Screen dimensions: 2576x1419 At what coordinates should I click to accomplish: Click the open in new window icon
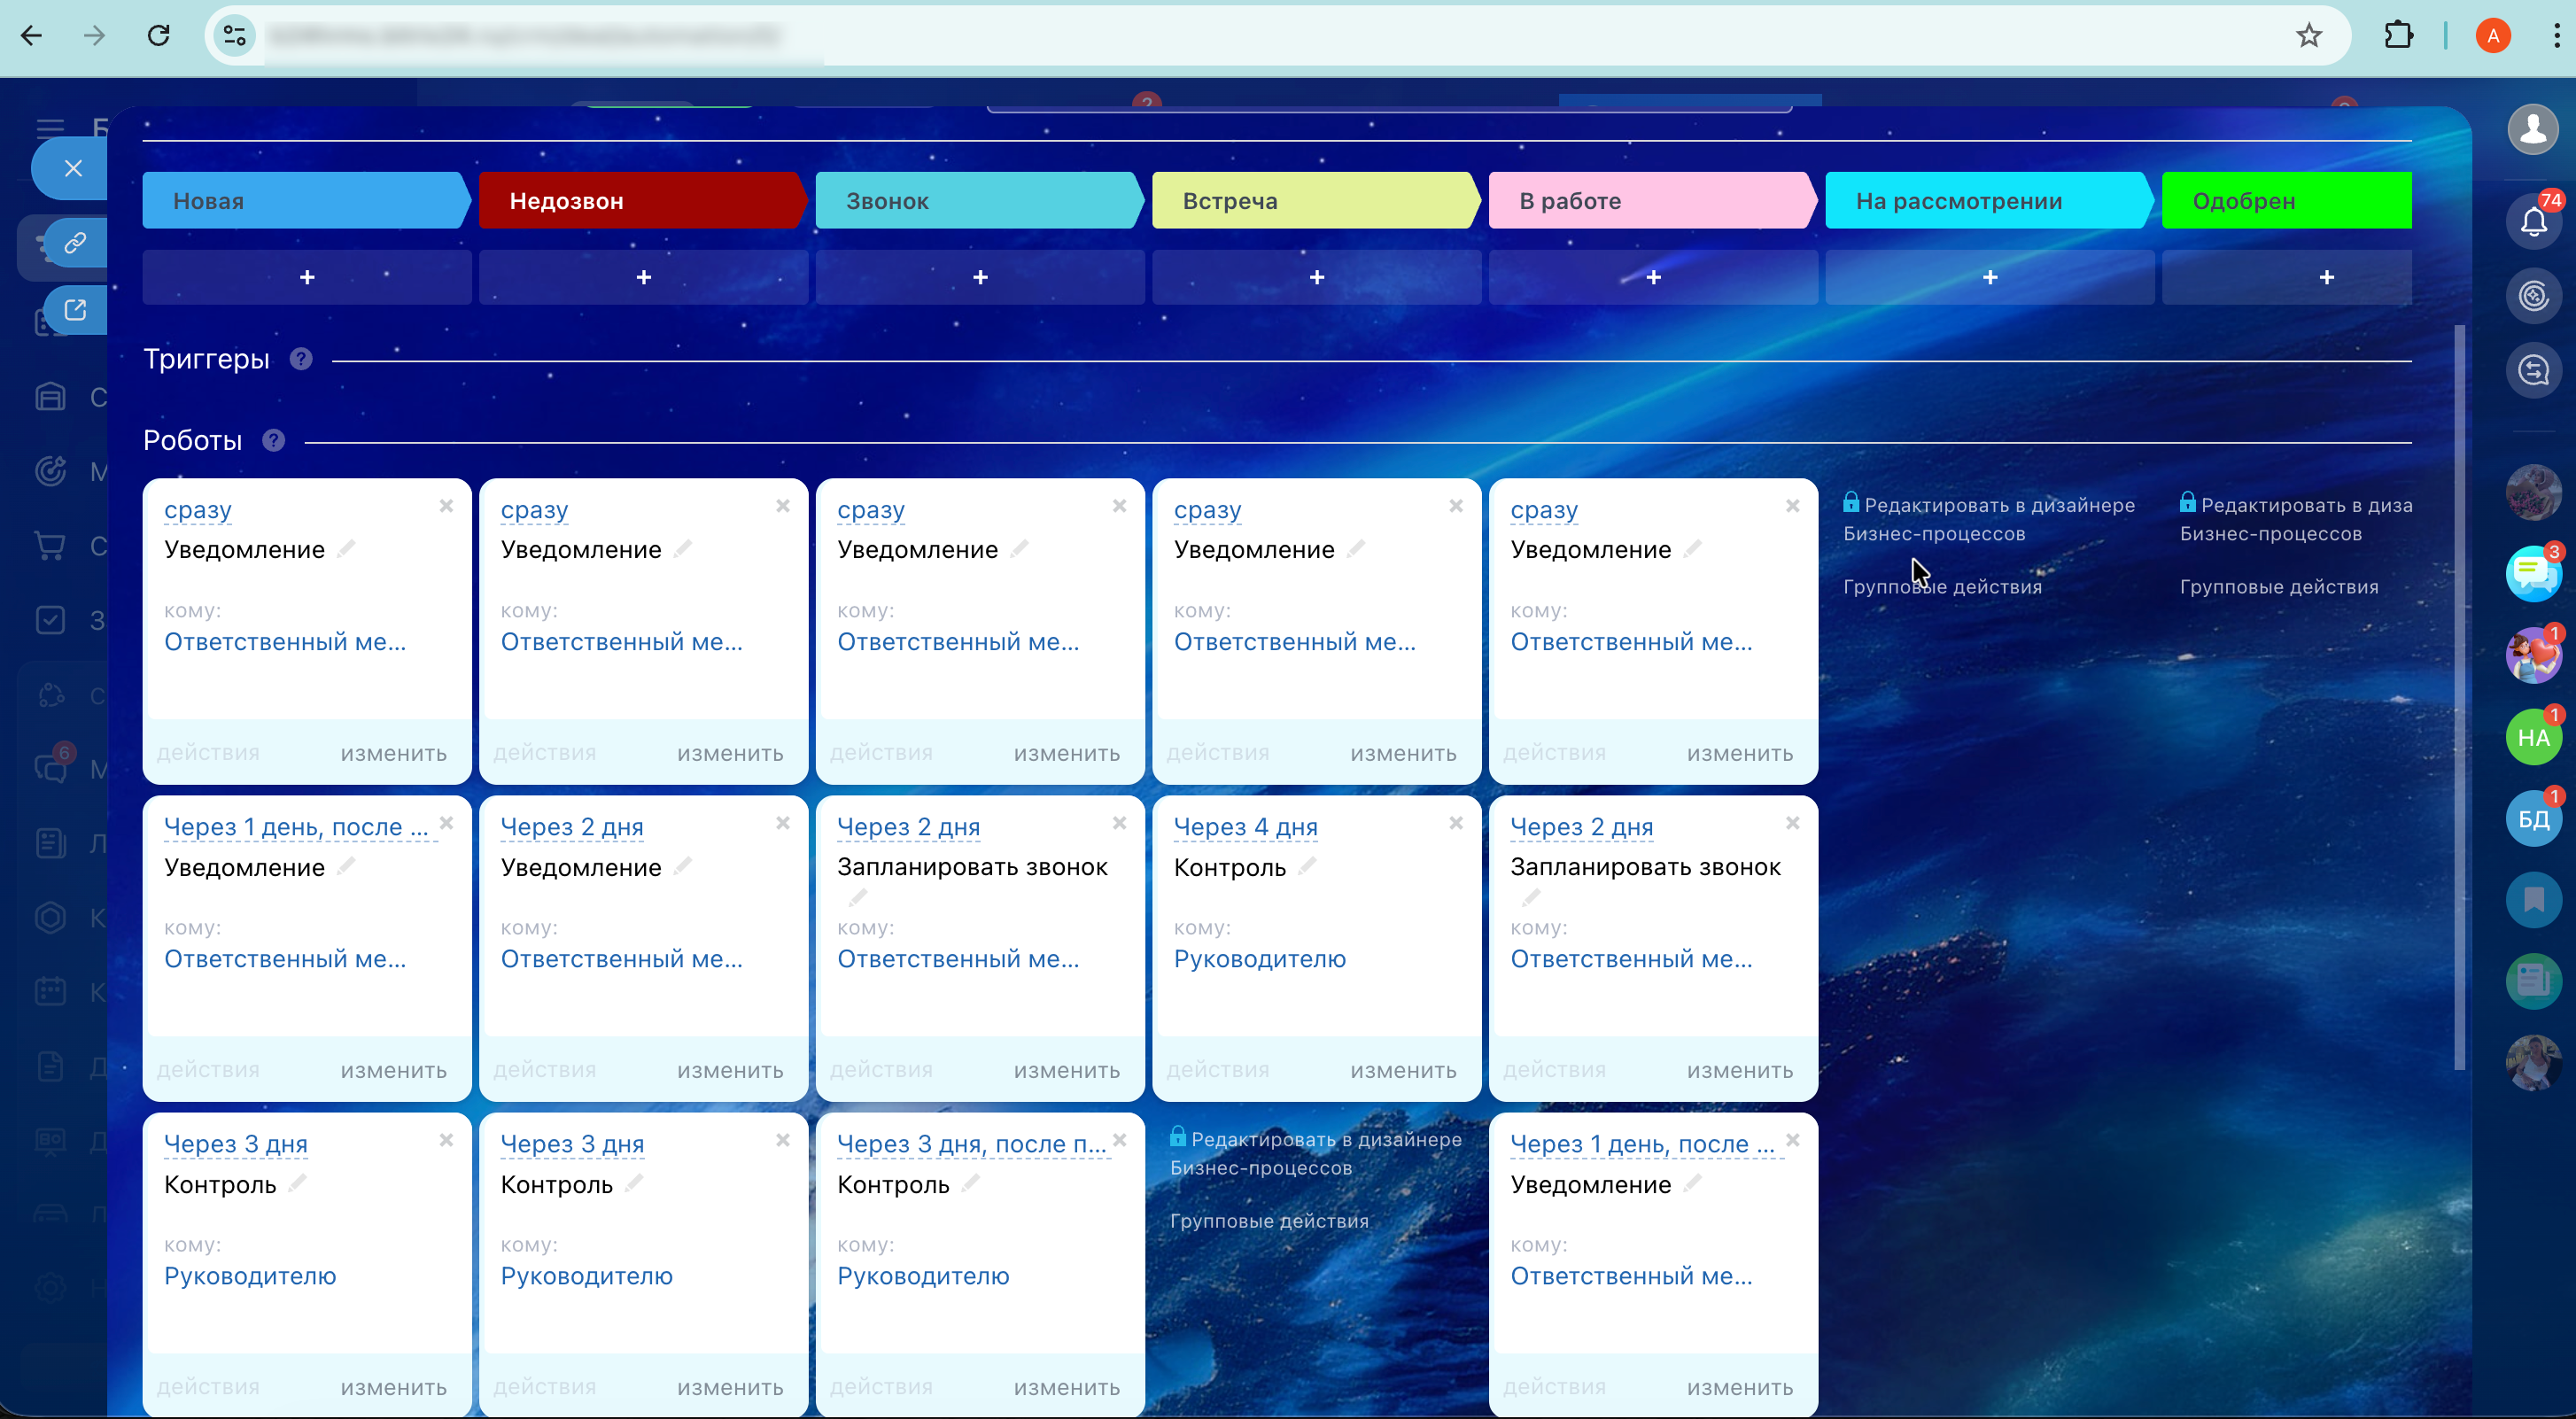click(75, 309)
